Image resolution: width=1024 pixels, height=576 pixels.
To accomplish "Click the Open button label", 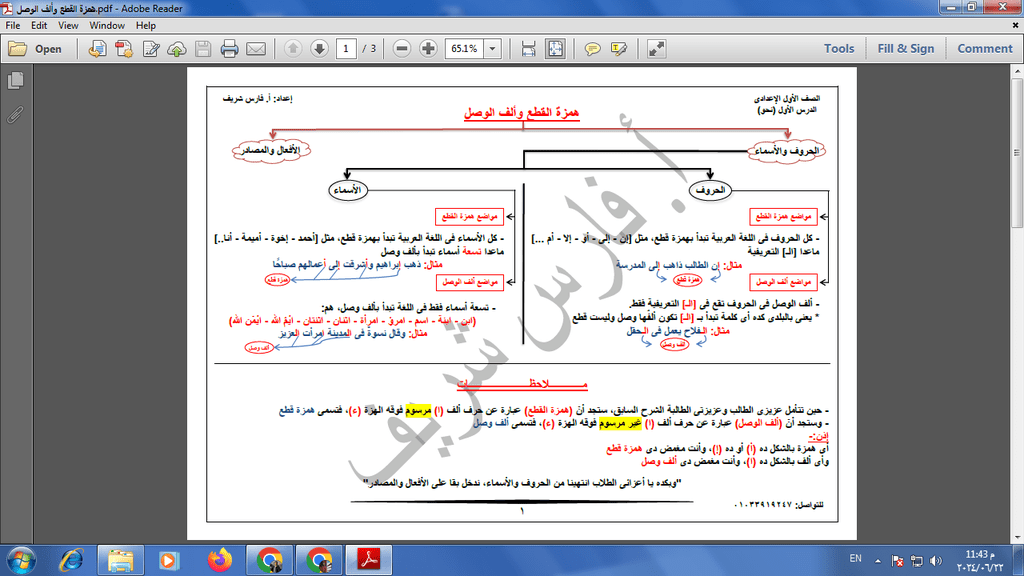I will (x=48, y=49).
